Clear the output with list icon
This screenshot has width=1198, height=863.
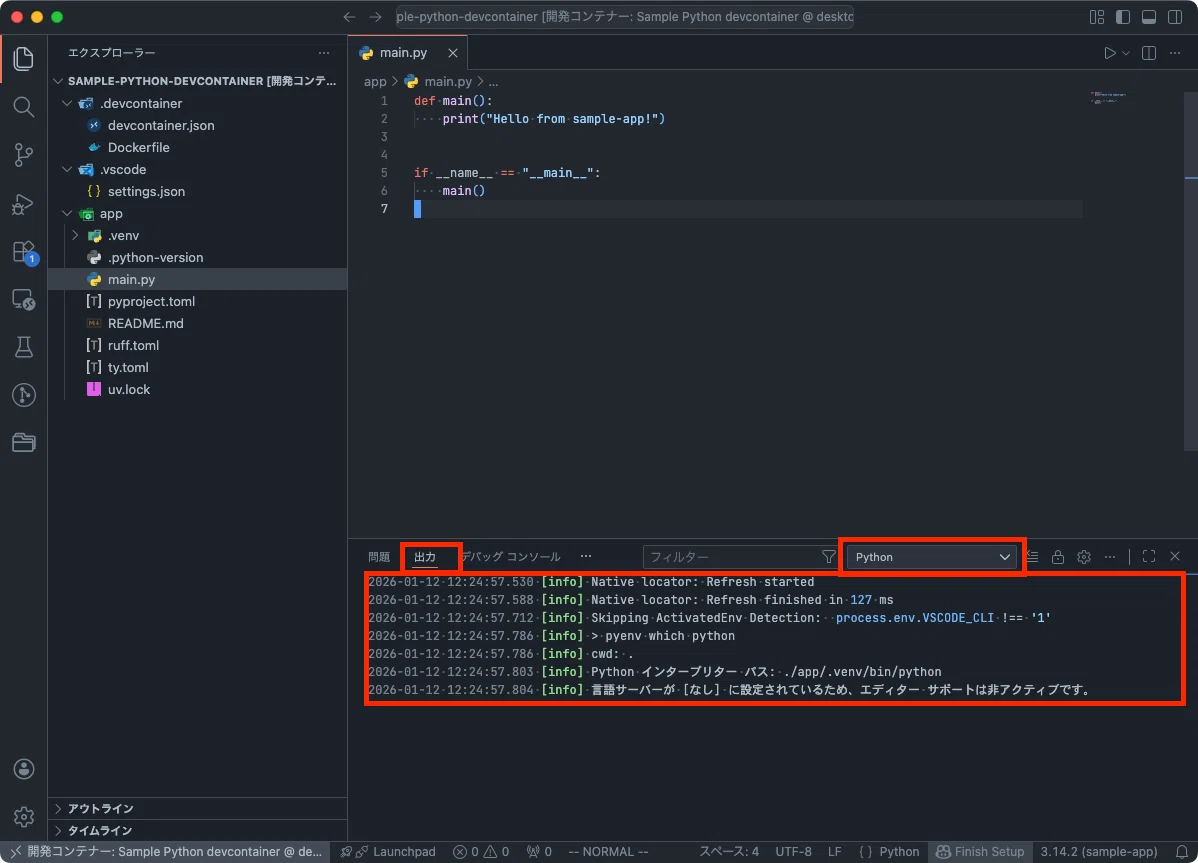click(x=1032, y=557)
